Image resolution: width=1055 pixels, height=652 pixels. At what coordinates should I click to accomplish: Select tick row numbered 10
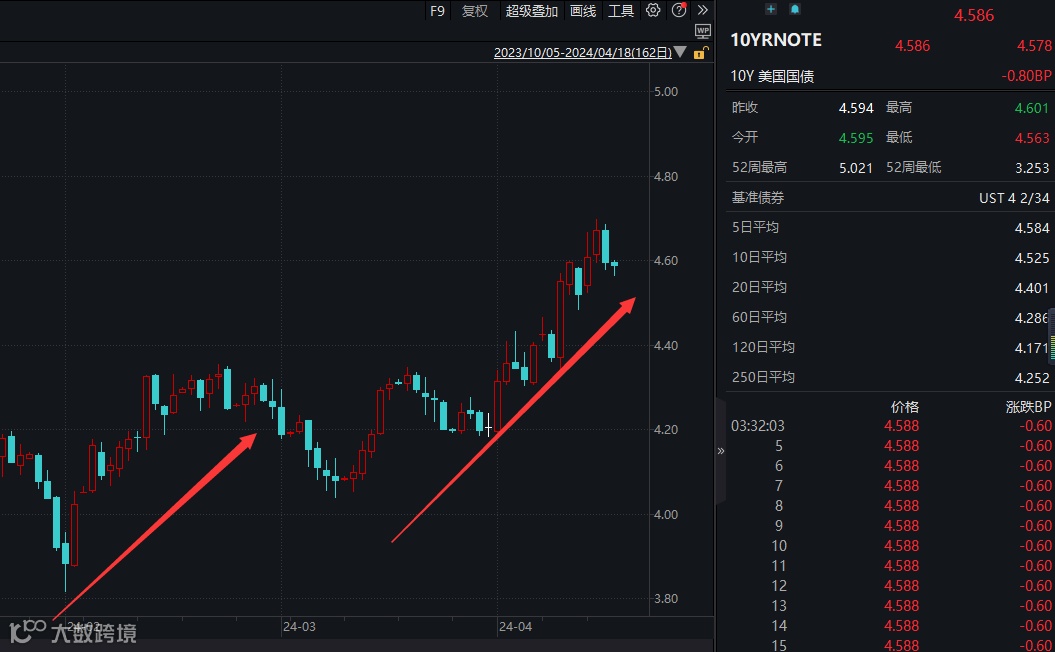click(x=890, y=546)
